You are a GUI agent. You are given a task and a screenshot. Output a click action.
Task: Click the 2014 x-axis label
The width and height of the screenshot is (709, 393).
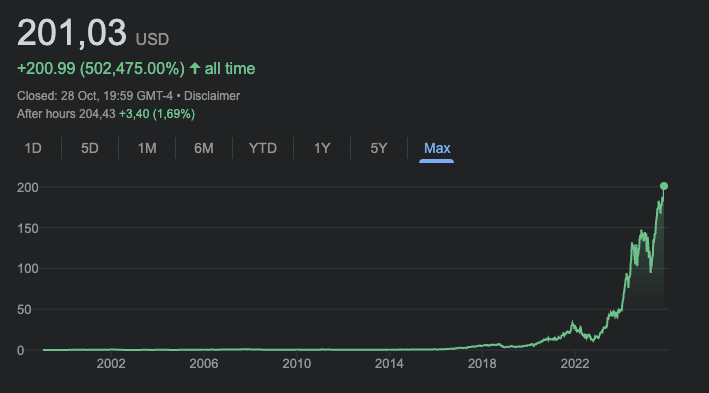point(389,364)
